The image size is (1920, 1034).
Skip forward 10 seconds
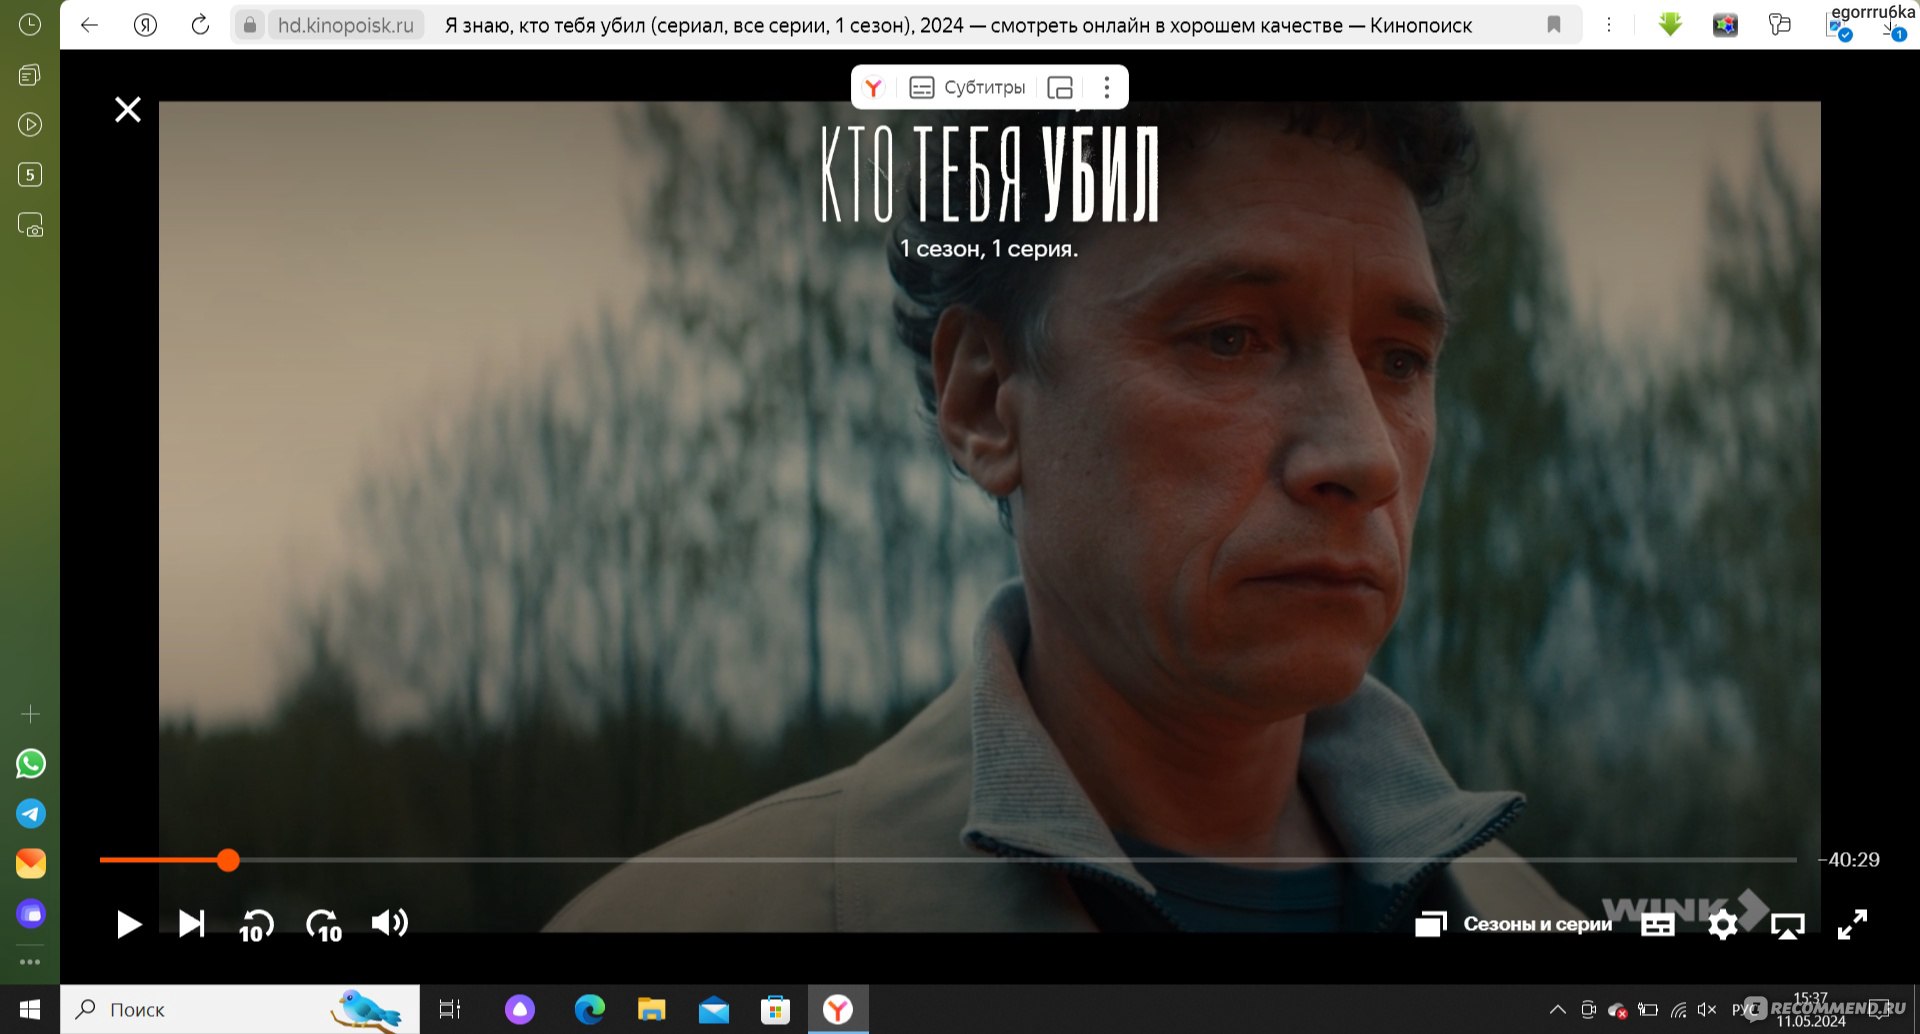pyautogui.click(x=324, y=925)
